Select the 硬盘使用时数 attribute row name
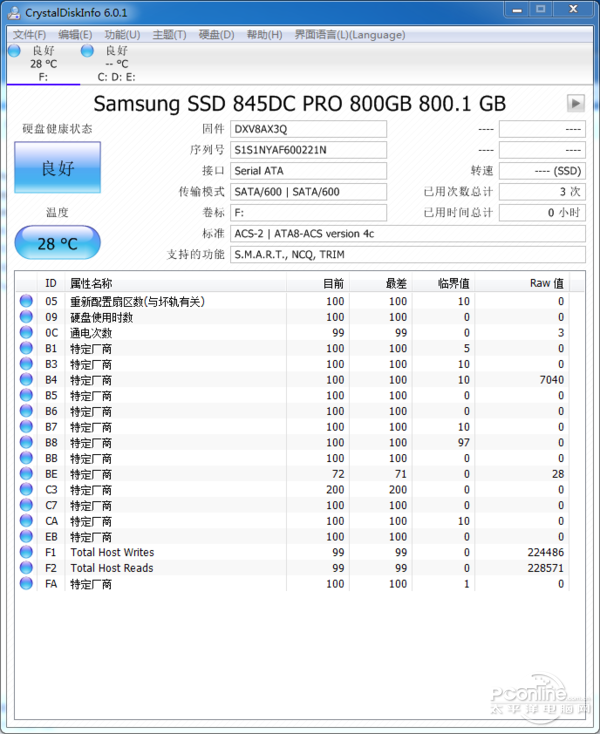This screenshot has width=600, height=734. pyautogui.click(x=102, y=317)
